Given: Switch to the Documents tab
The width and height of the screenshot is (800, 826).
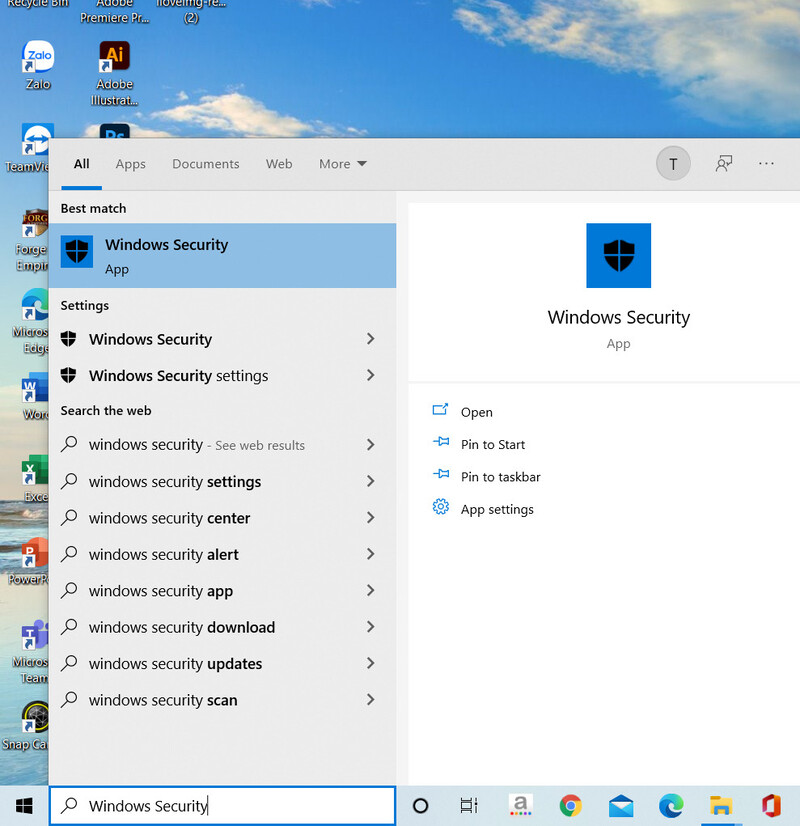Looking at the screenshot, I should coord(205,164).
